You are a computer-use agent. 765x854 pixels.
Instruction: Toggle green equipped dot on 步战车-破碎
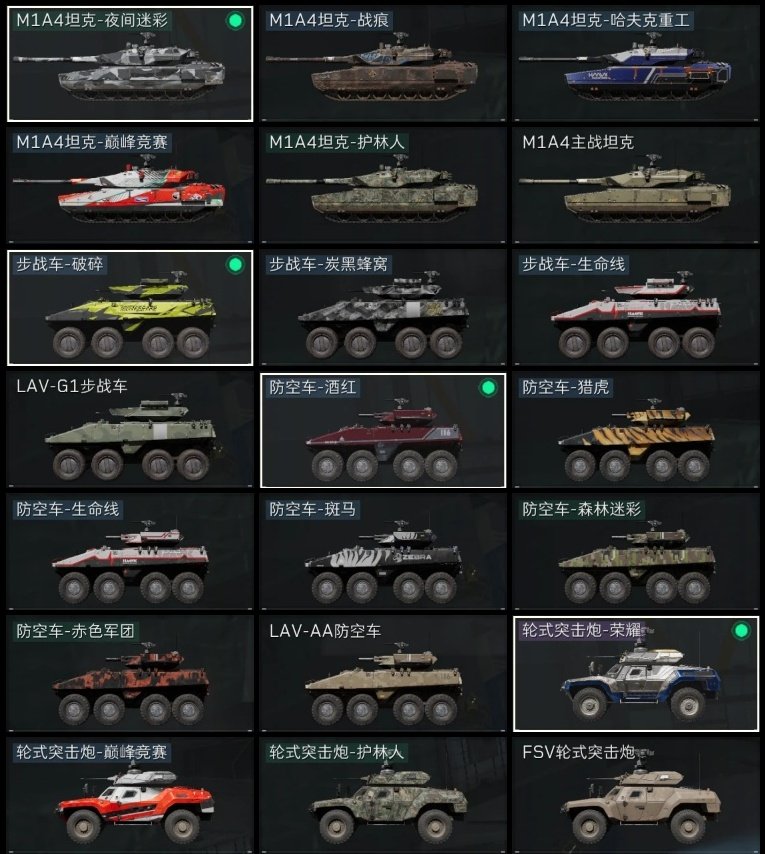235,265
